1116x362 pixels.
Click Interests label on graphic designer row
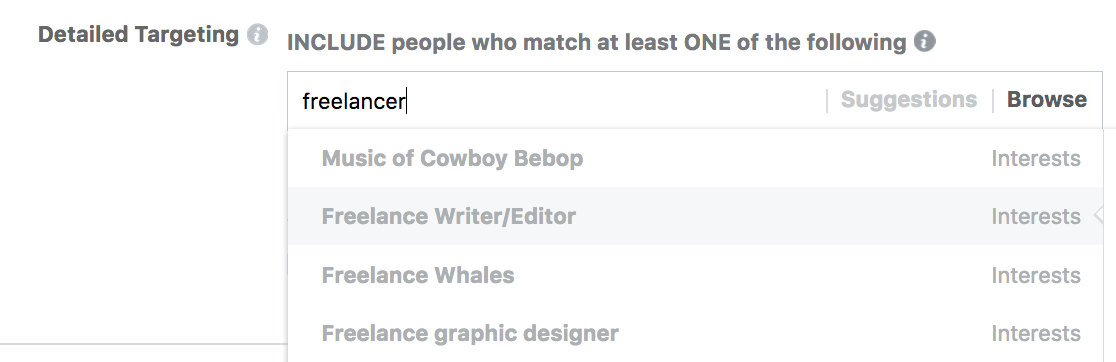(x=1036, y=334)
